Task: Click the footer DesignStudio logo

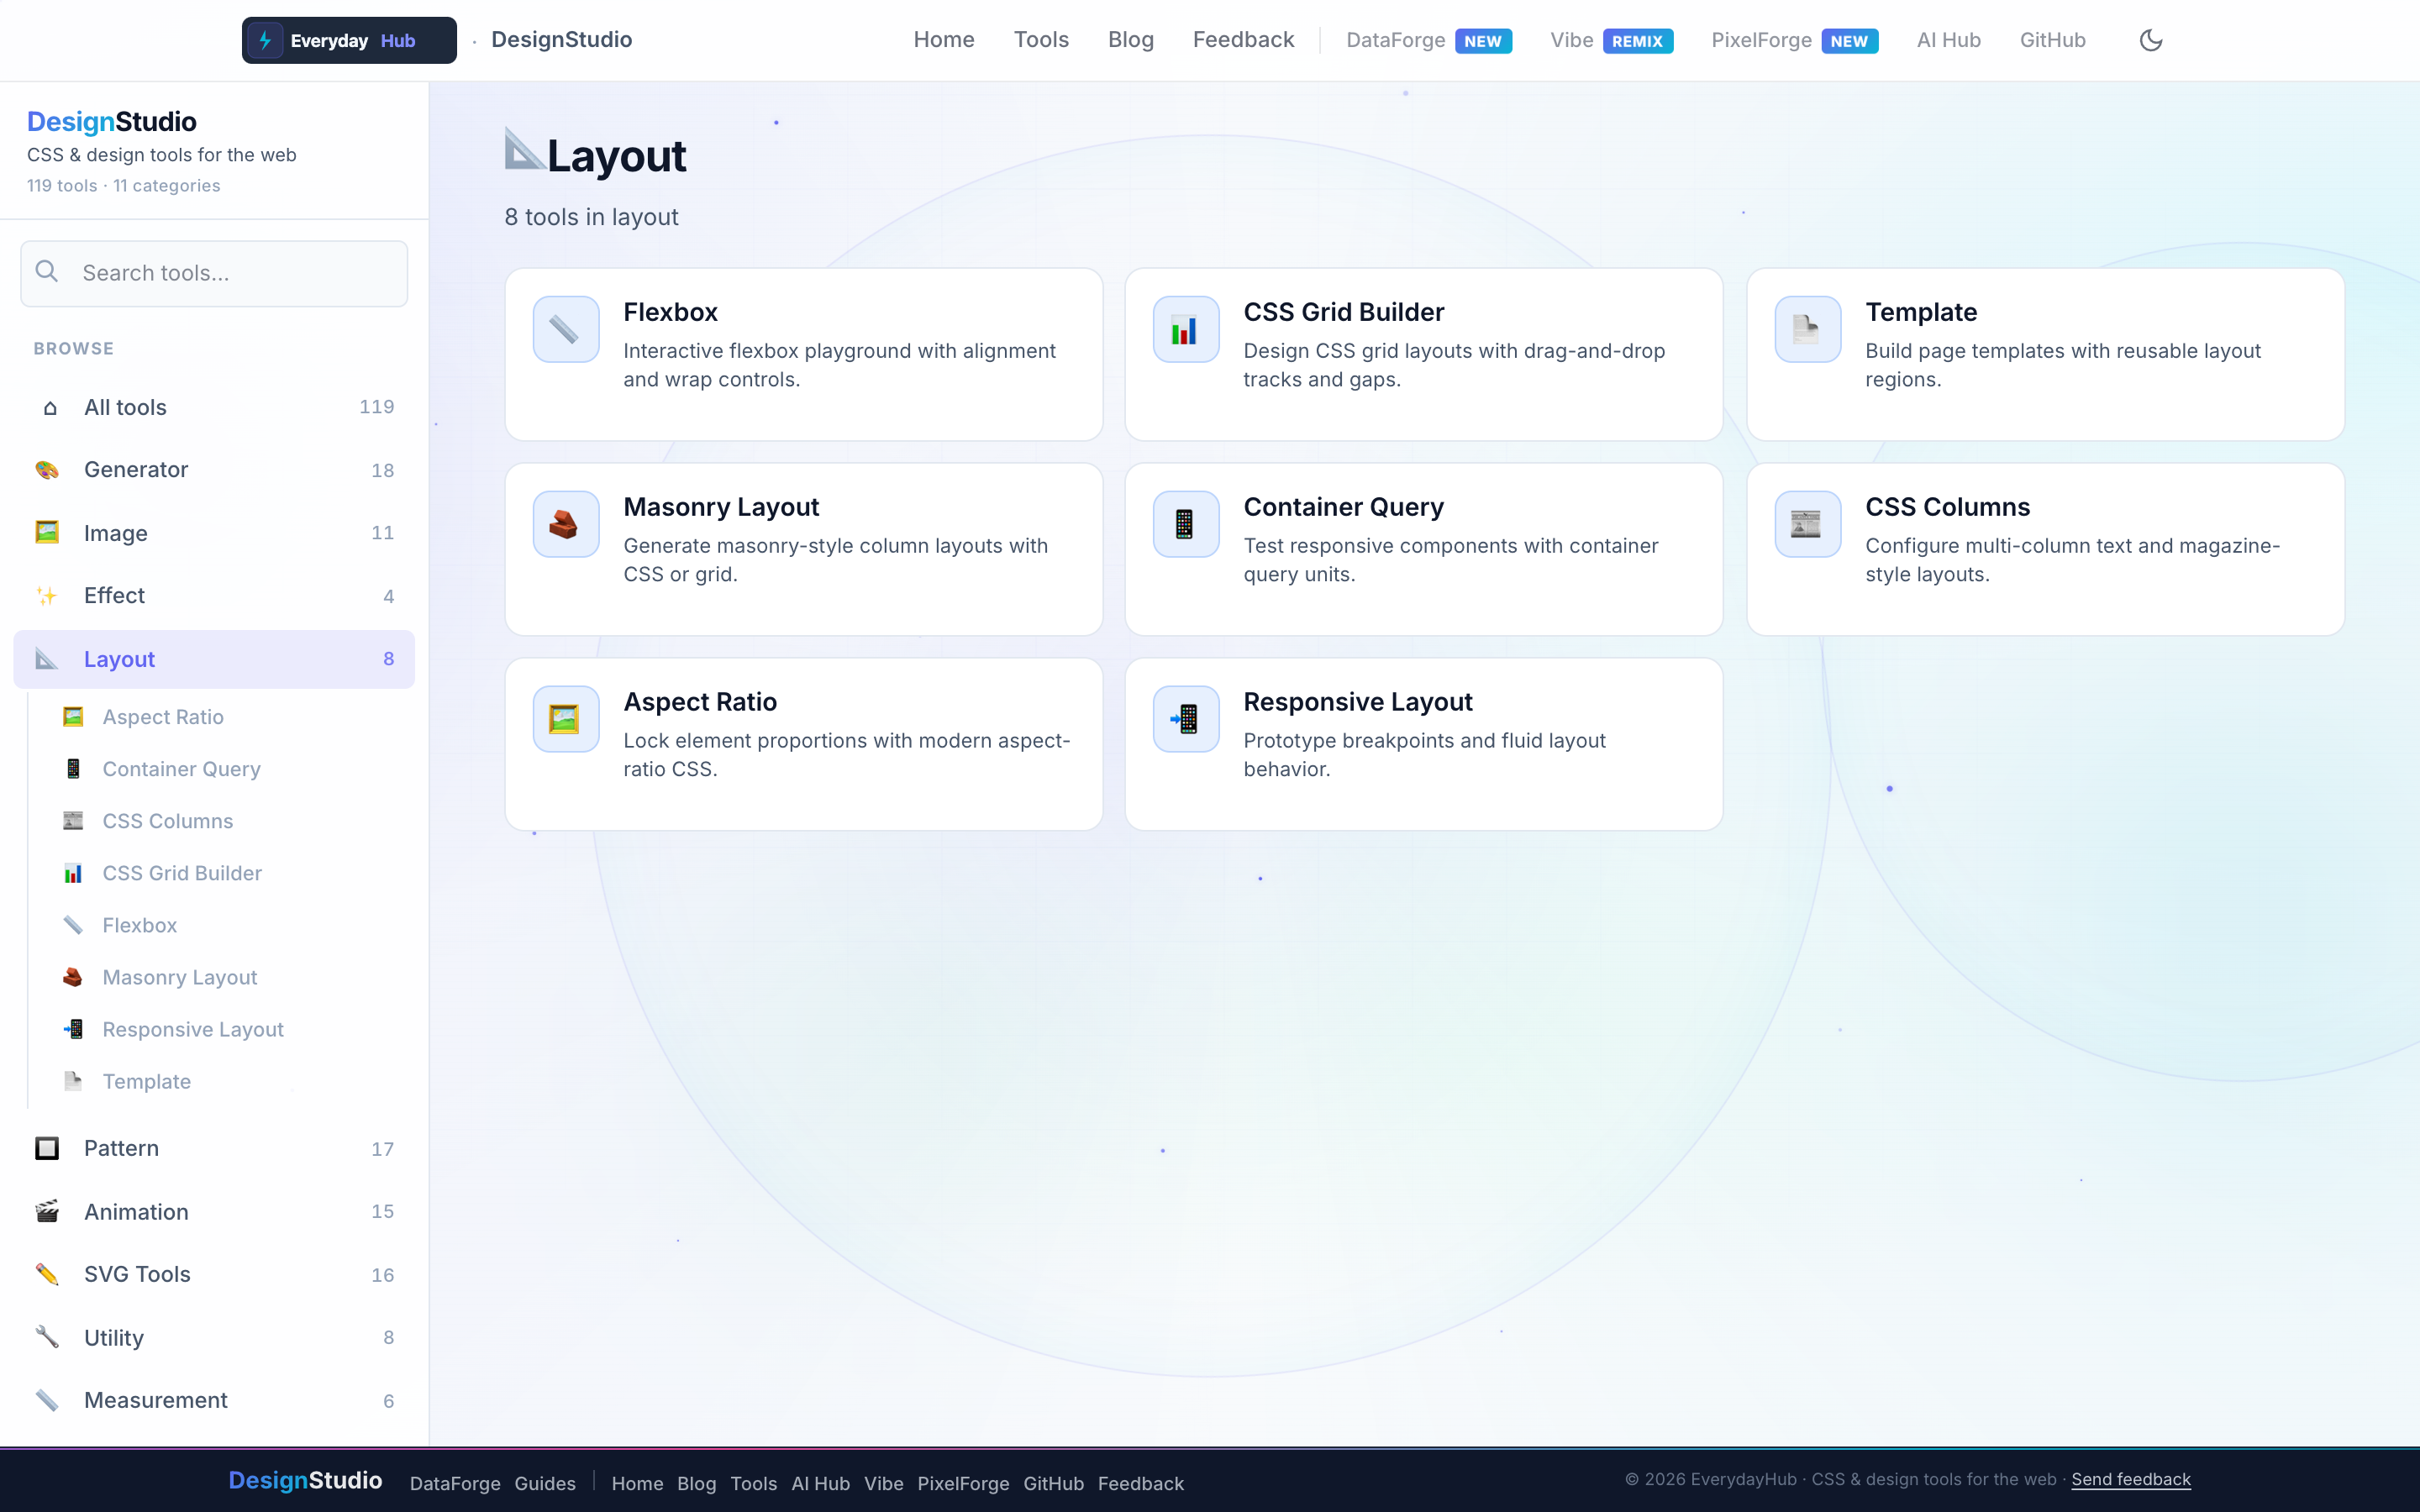Action: tap(305, 1480)
